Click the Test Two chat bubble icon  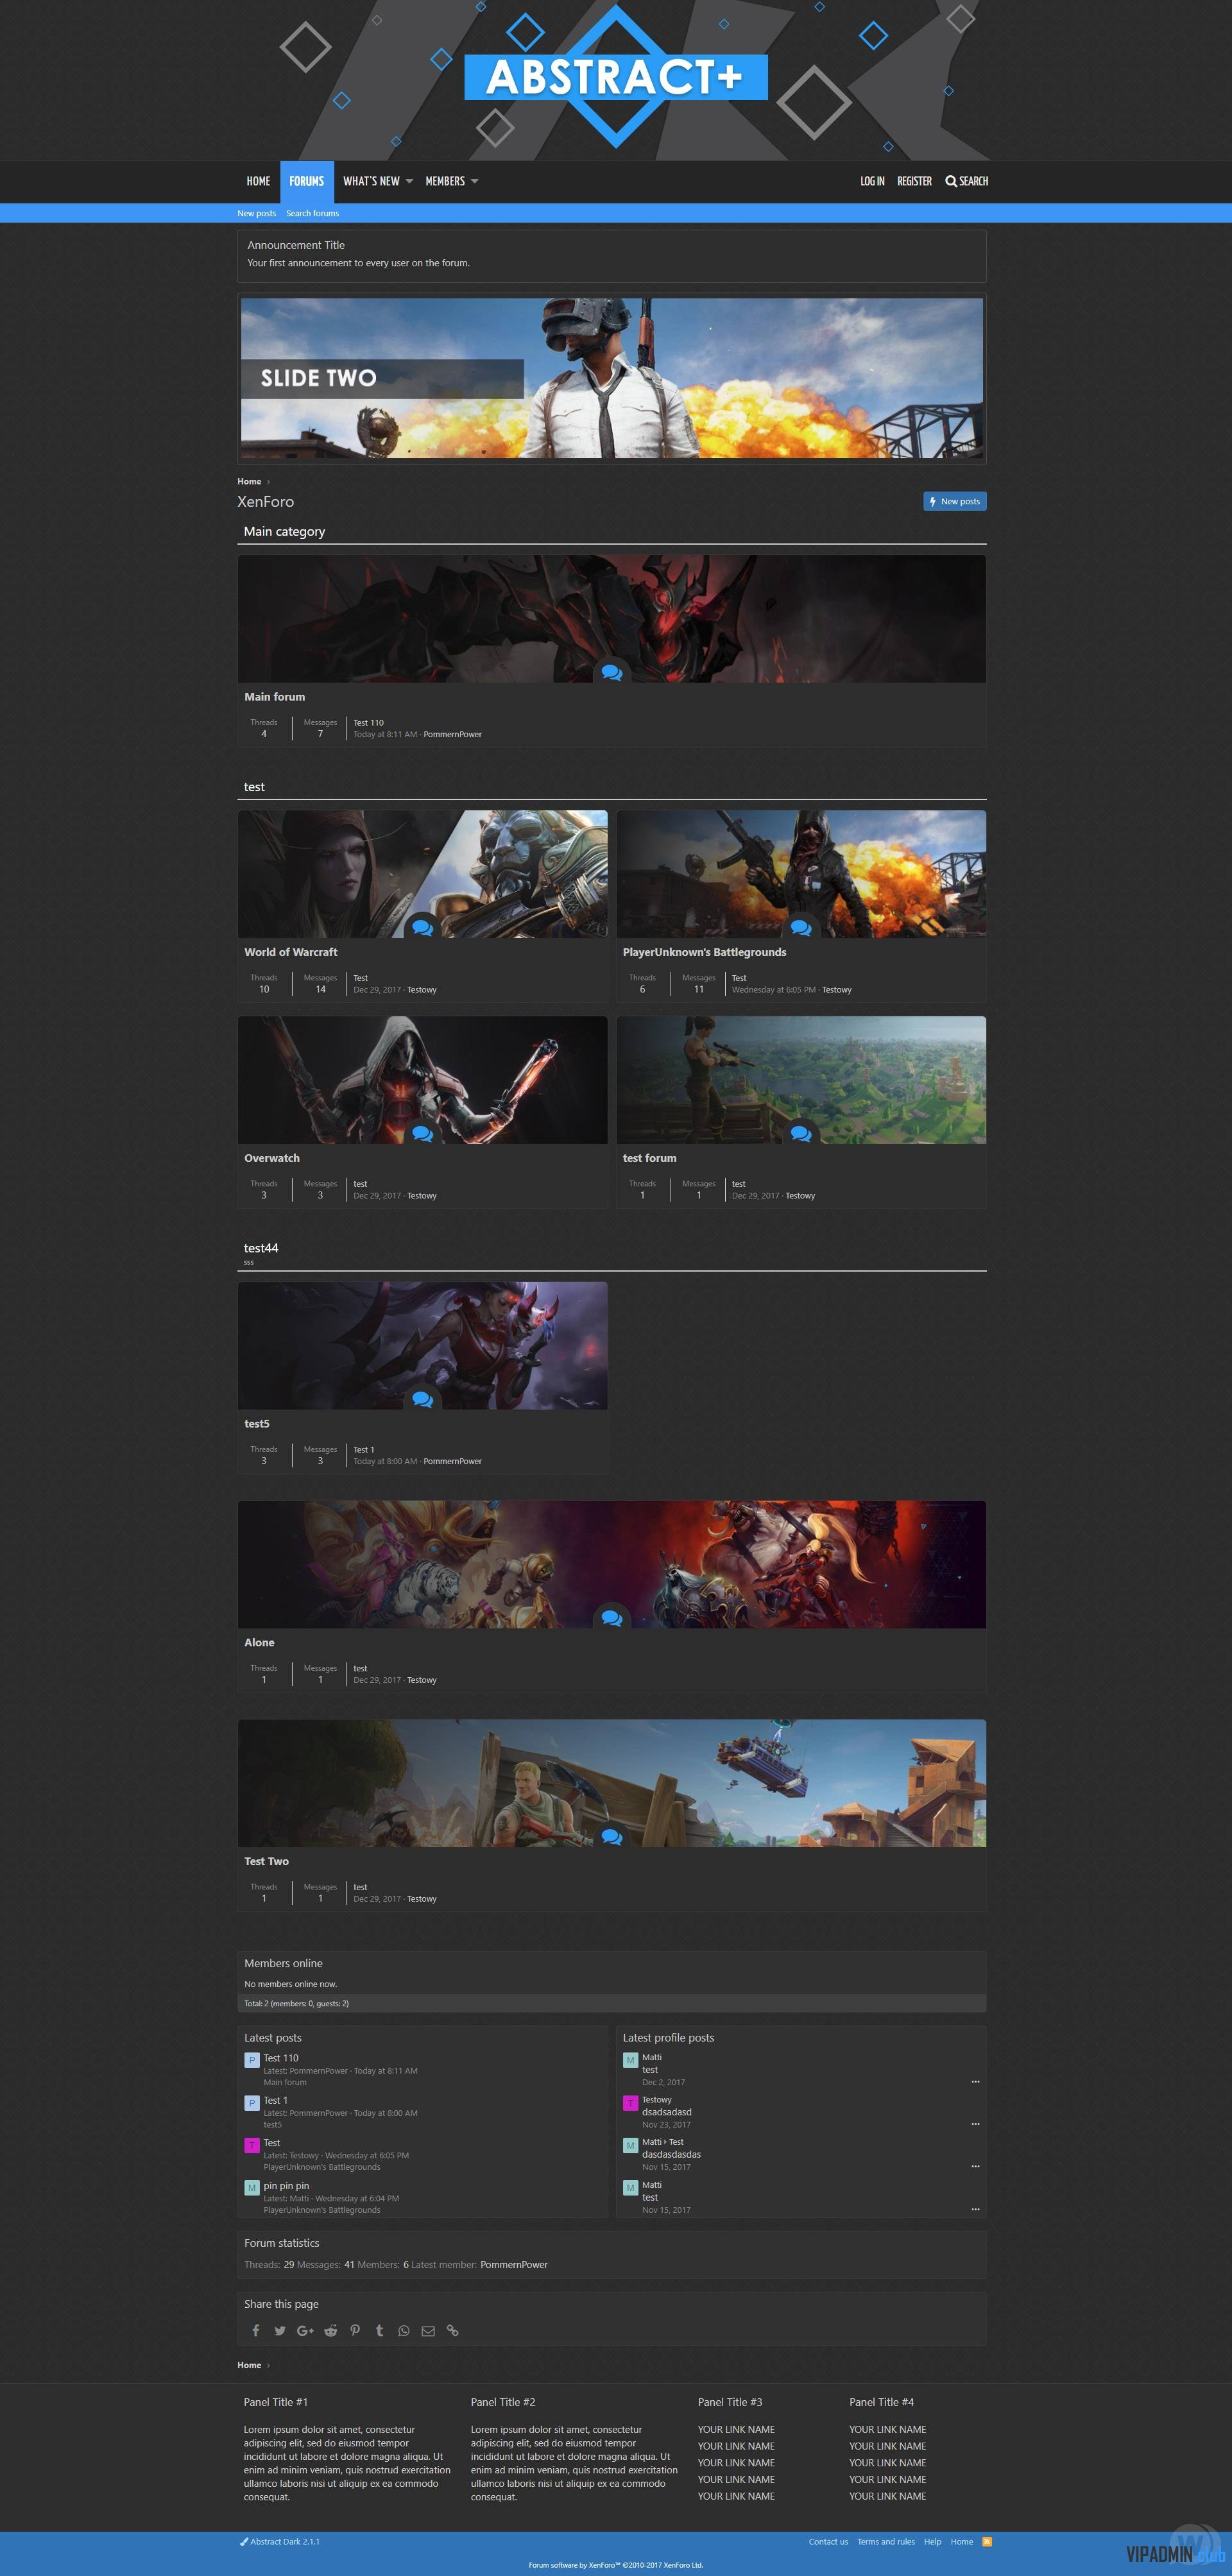point(612,1837)
